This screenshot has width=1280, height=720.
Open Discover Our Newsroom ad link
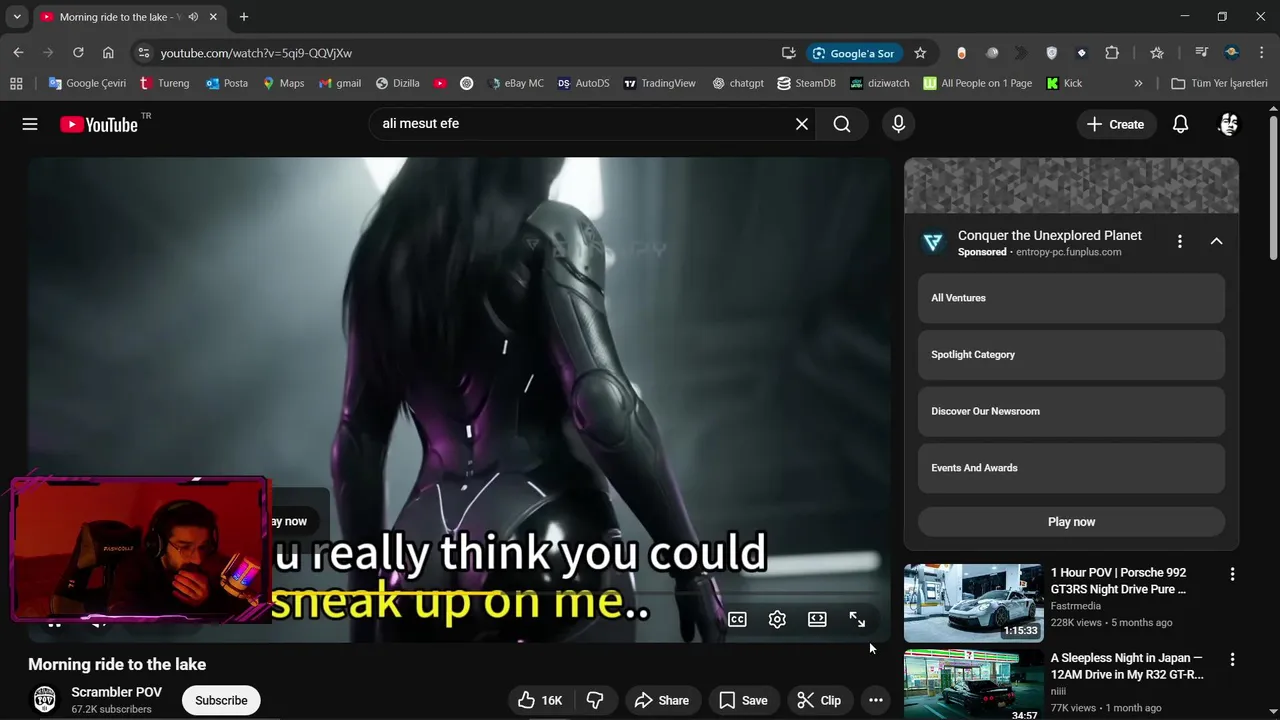(x=1071, y=411)
